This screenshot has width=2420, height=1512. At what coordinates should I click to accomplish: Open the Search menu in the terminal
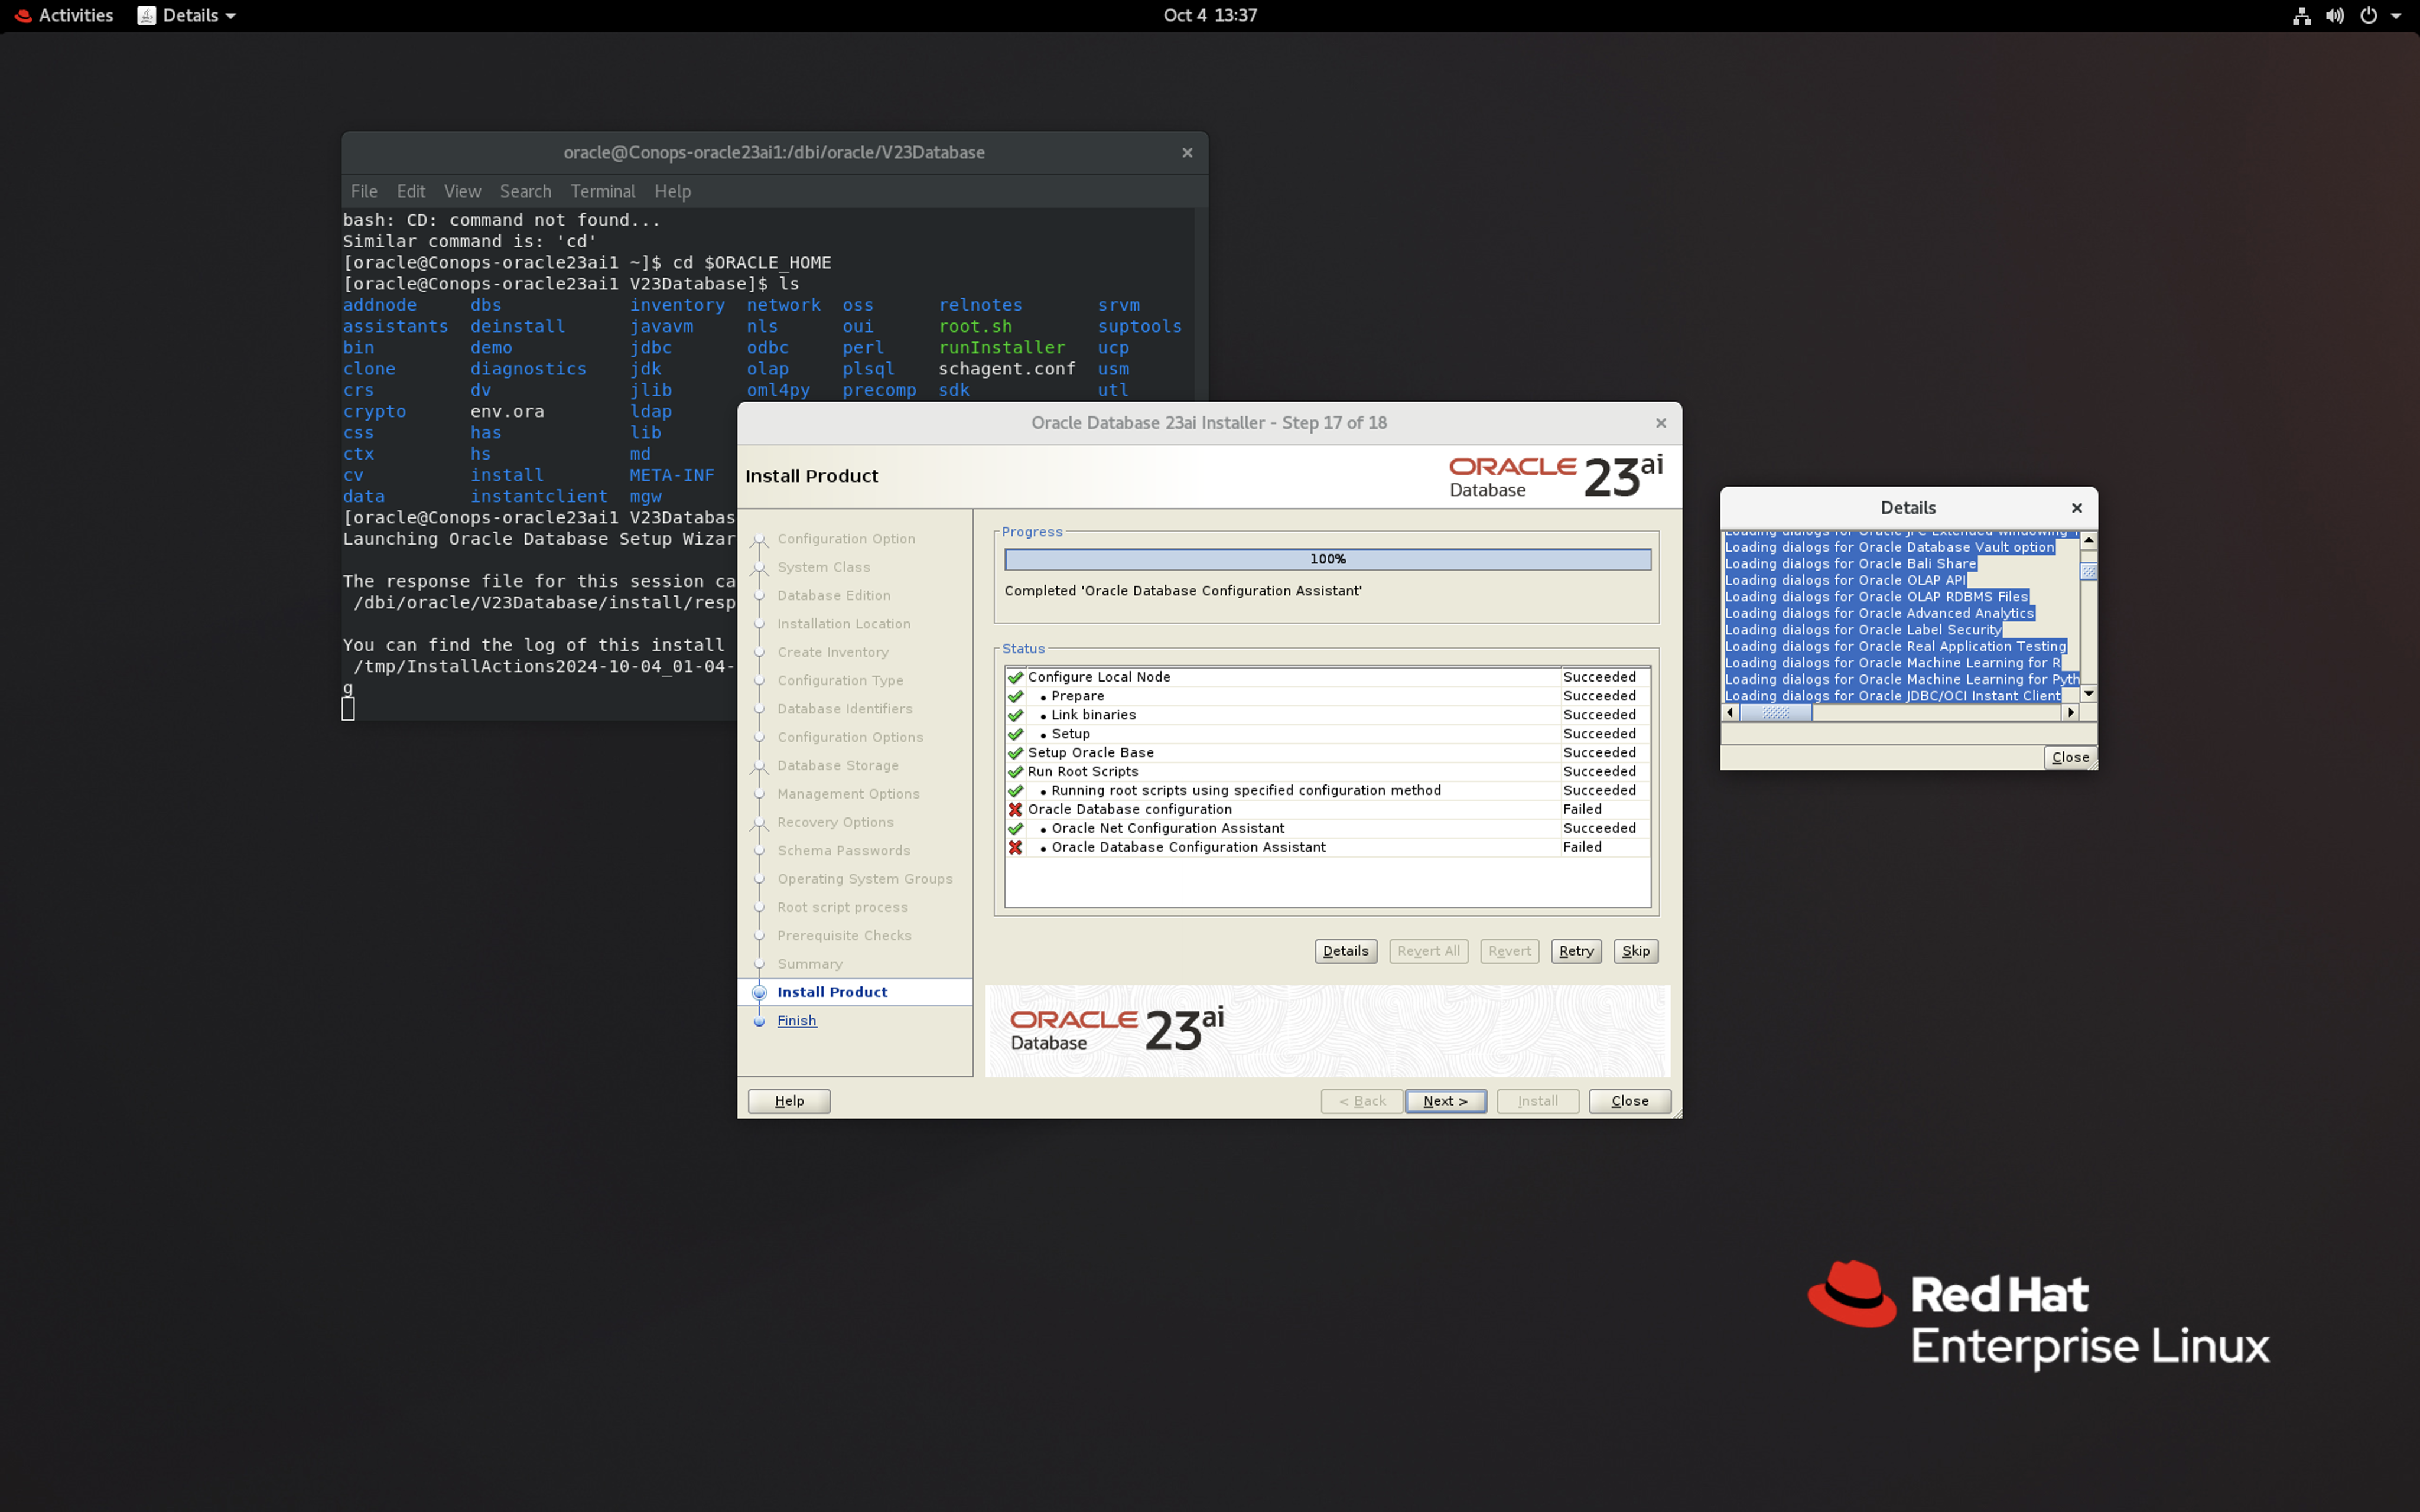pyautogui.click(x=525, y=191)
